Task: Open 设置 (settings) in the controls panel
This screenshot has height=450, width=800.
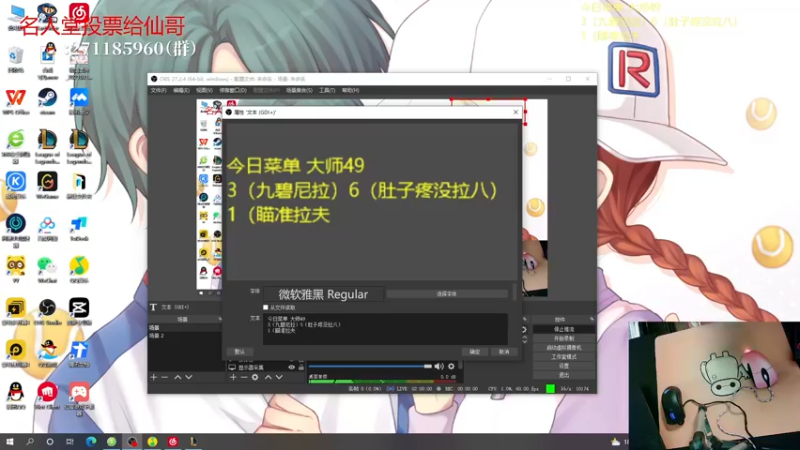Action: click(x=564, y=366)
